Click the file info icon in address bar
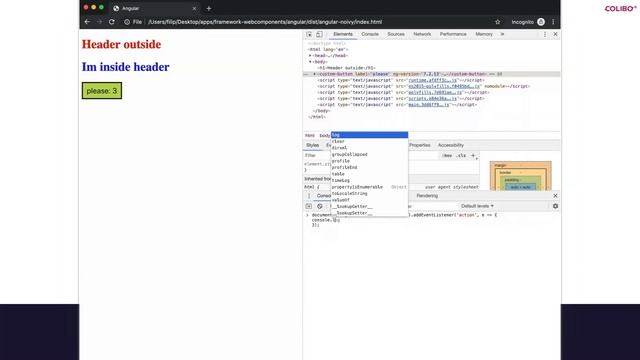This screenshot has width=640, height=360. pos(127,22)
